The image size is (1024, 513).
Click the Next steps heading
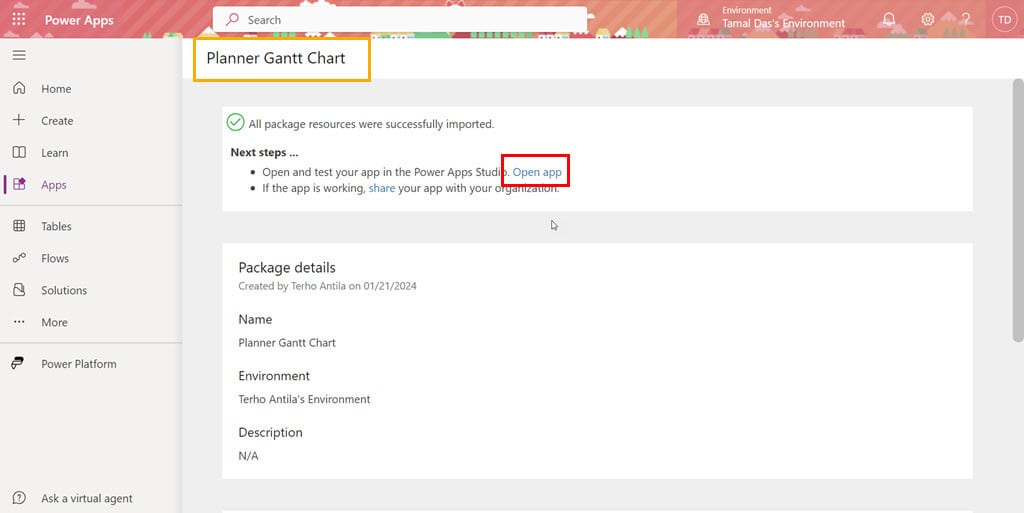click(264, 152)
